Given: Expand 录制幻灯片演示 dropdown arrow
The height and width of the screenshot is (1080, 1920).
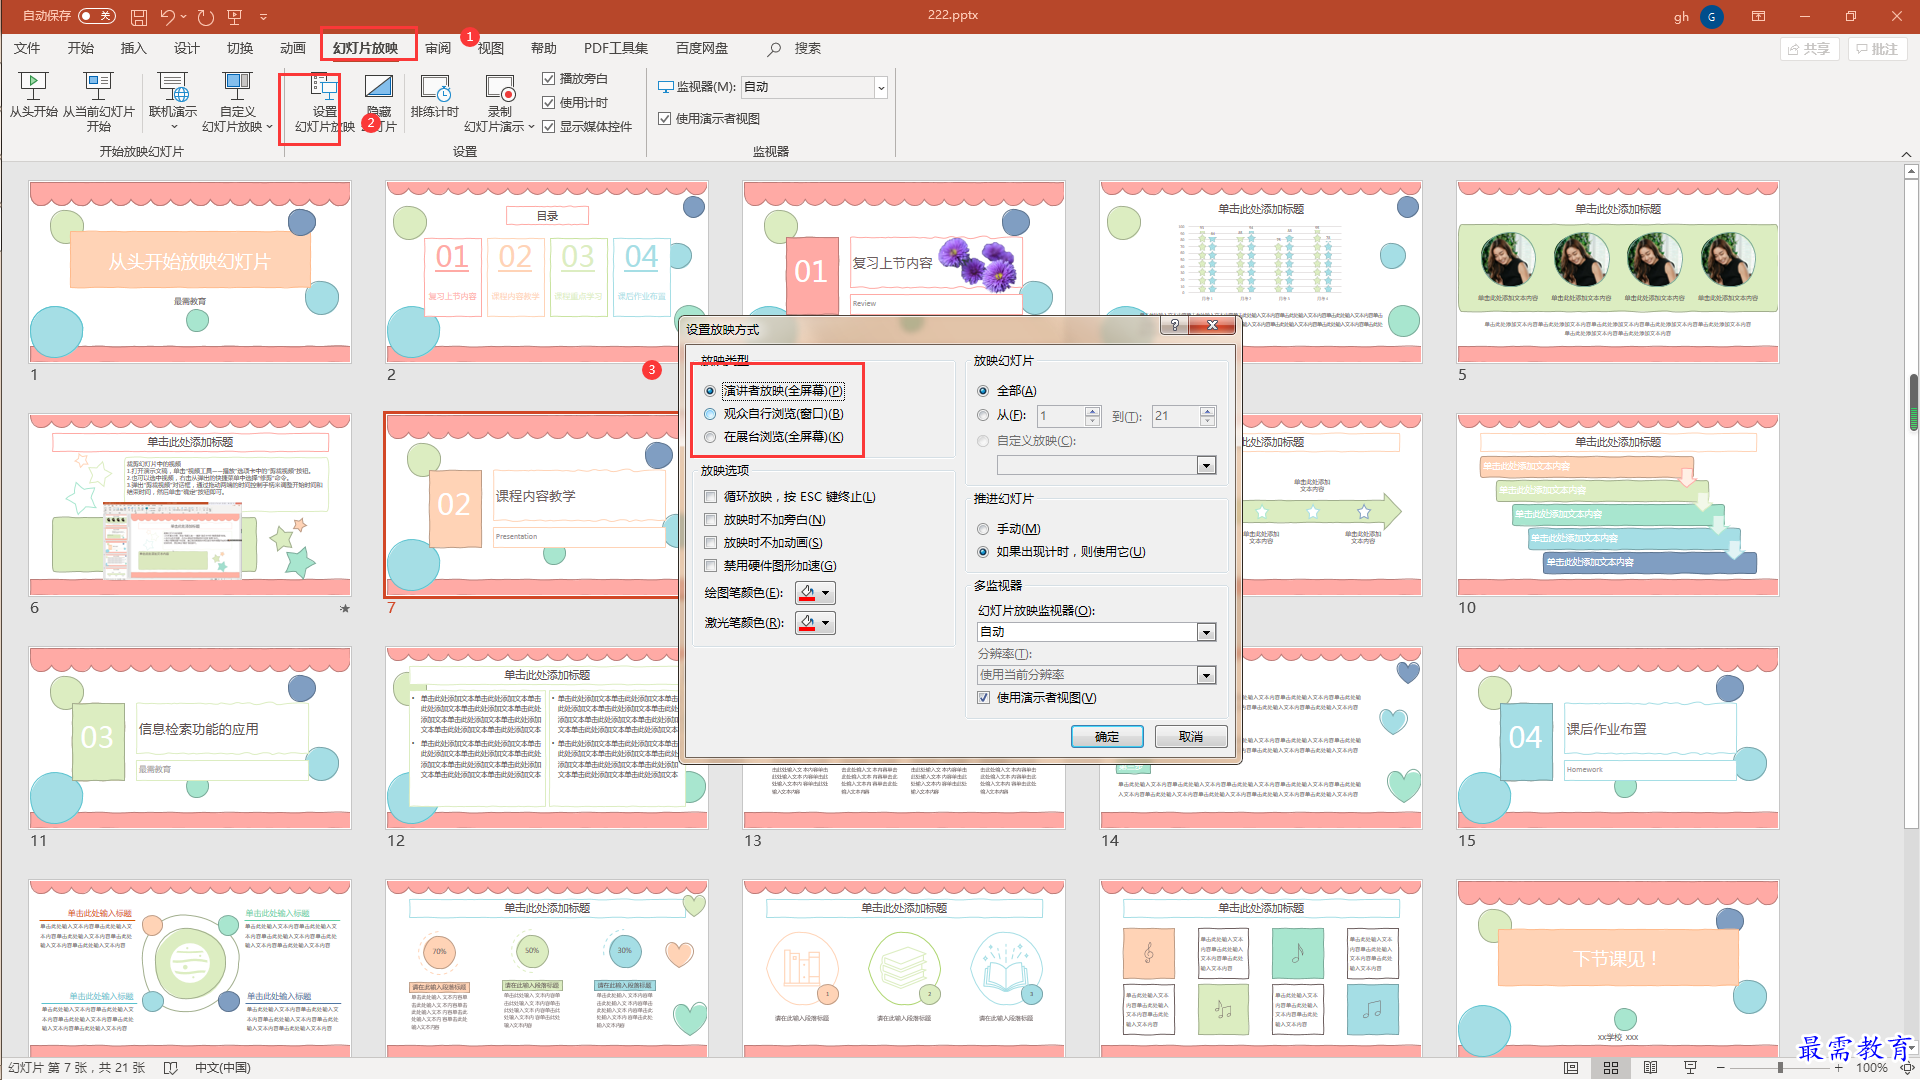Looking at the screenshot, I should tap(531, 127).
